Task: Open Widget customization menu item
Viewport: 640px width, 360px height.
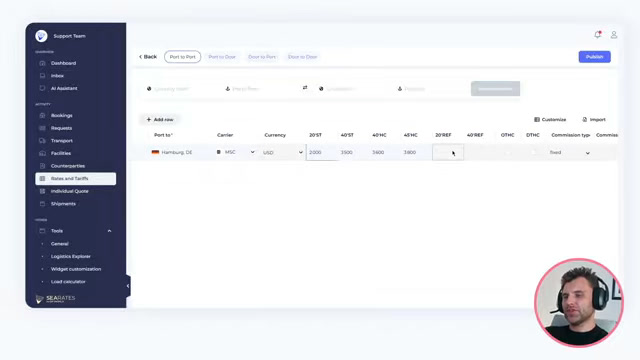Action: coord(76,269)
